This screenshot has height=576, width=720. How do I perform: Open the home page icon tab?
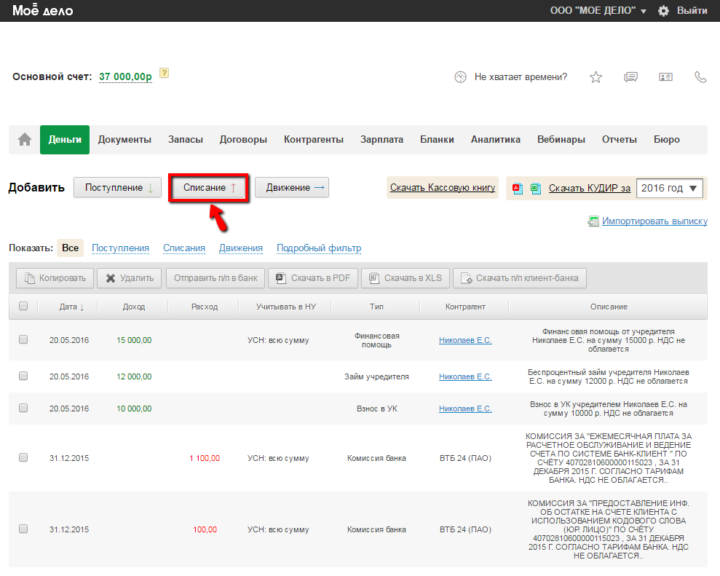pyautogui.click(x=24, y=140)
